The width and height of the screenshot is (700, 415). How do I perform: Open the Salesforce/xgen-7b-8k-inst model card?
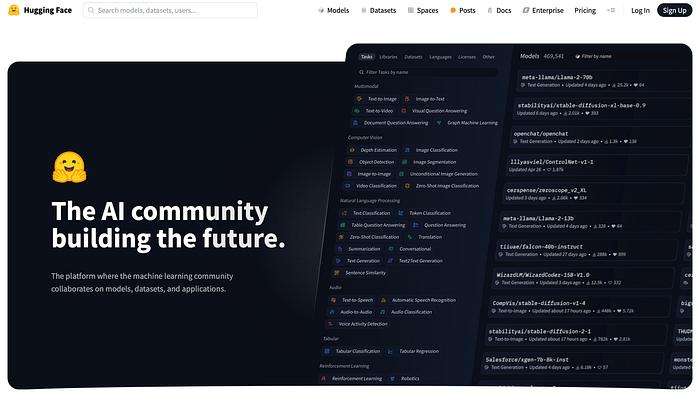tap(573, 363)
